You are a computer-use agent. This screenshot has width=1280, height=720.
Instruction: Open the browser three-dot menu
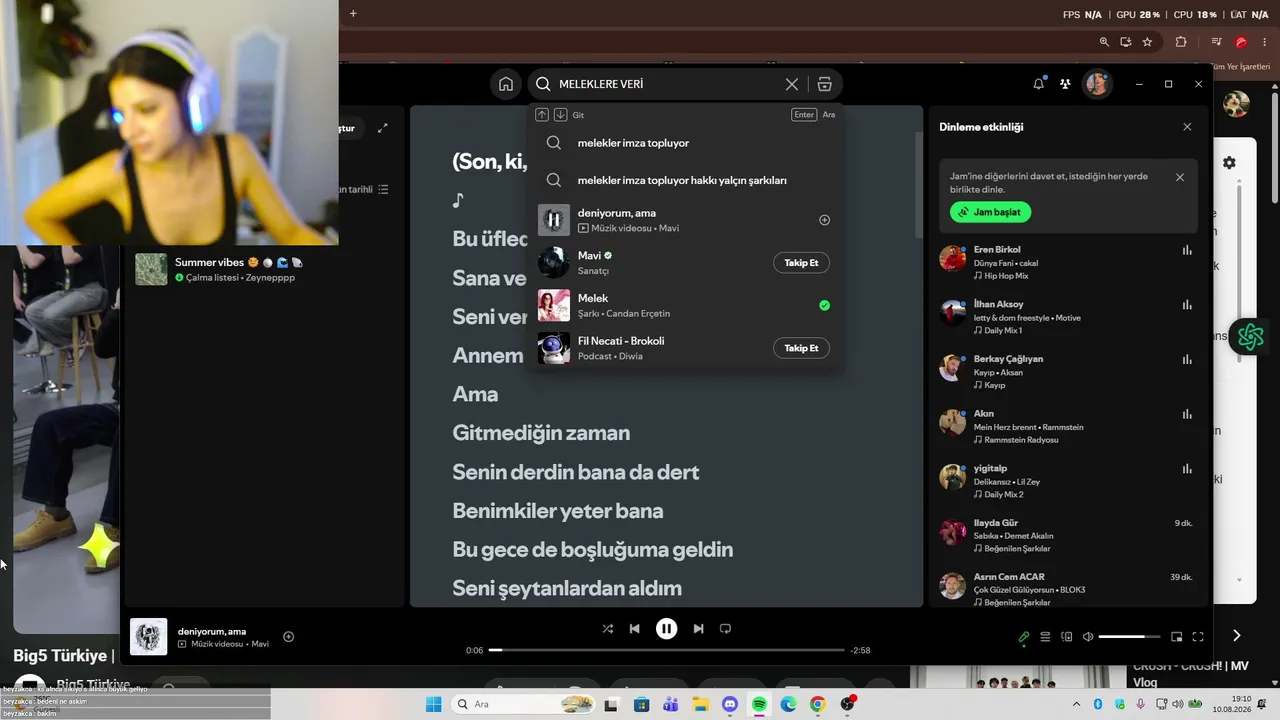[1264, 42]
